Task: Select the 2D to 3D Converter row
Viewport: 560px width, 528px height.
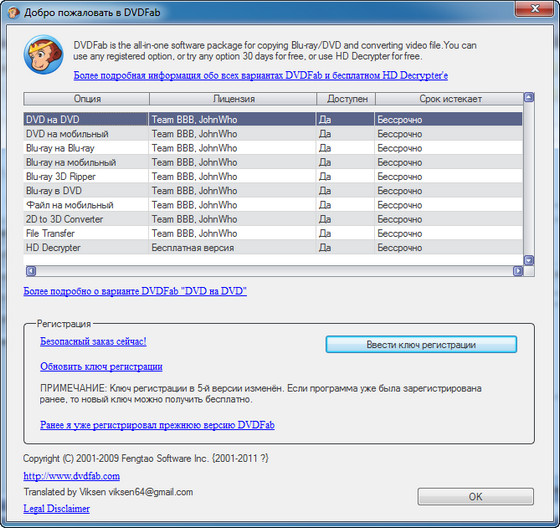Action: pyautogui.click(x=273, y=219)
